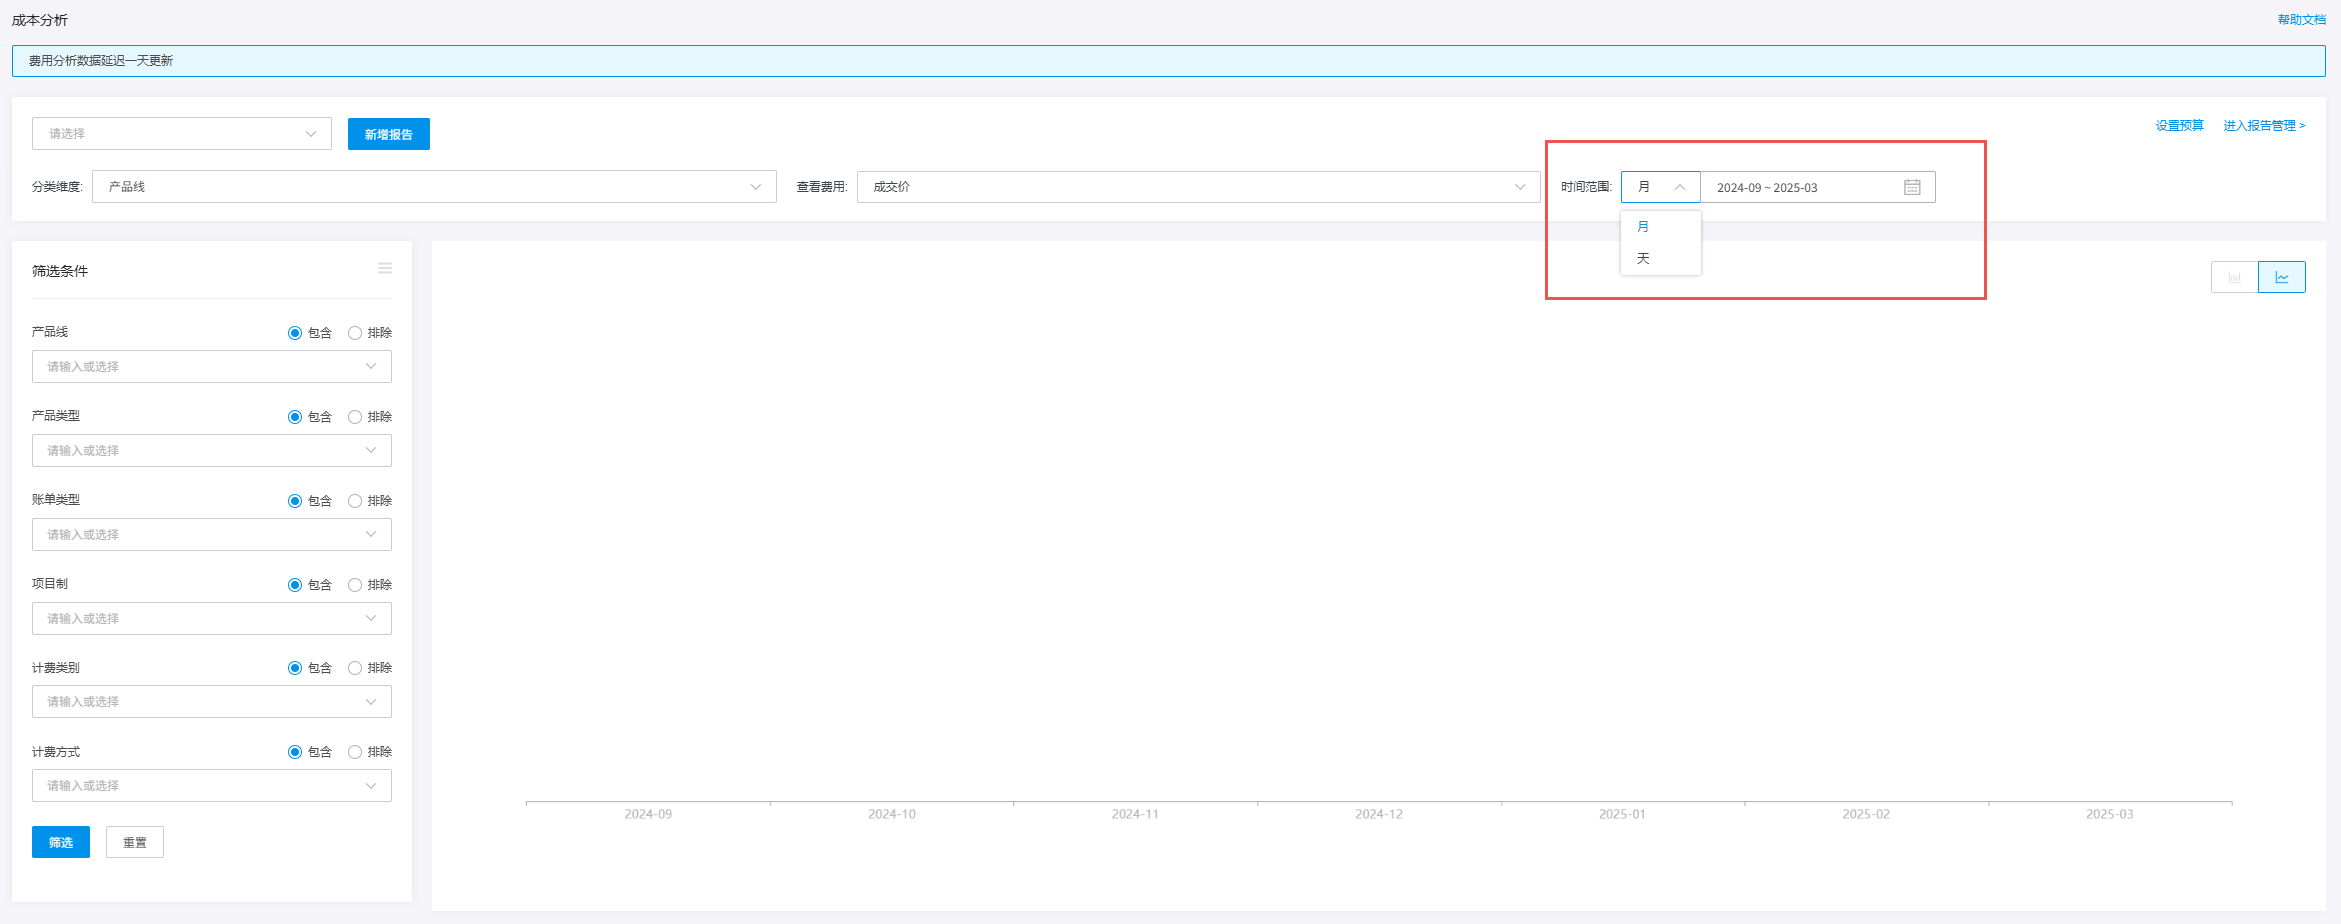Switch chart to line chart view

(2282, 277)
